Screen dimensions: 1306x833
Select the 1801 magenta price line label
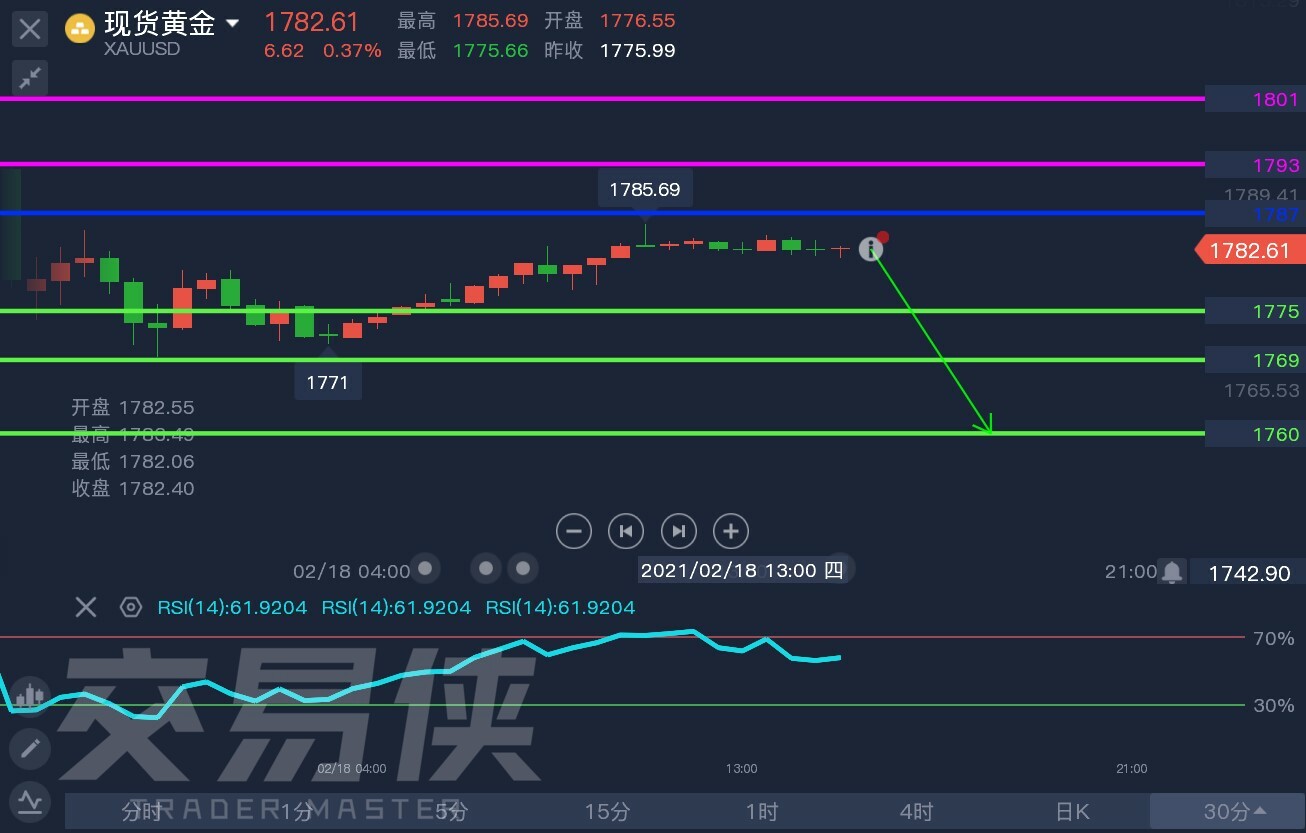tap(1255, 99)
